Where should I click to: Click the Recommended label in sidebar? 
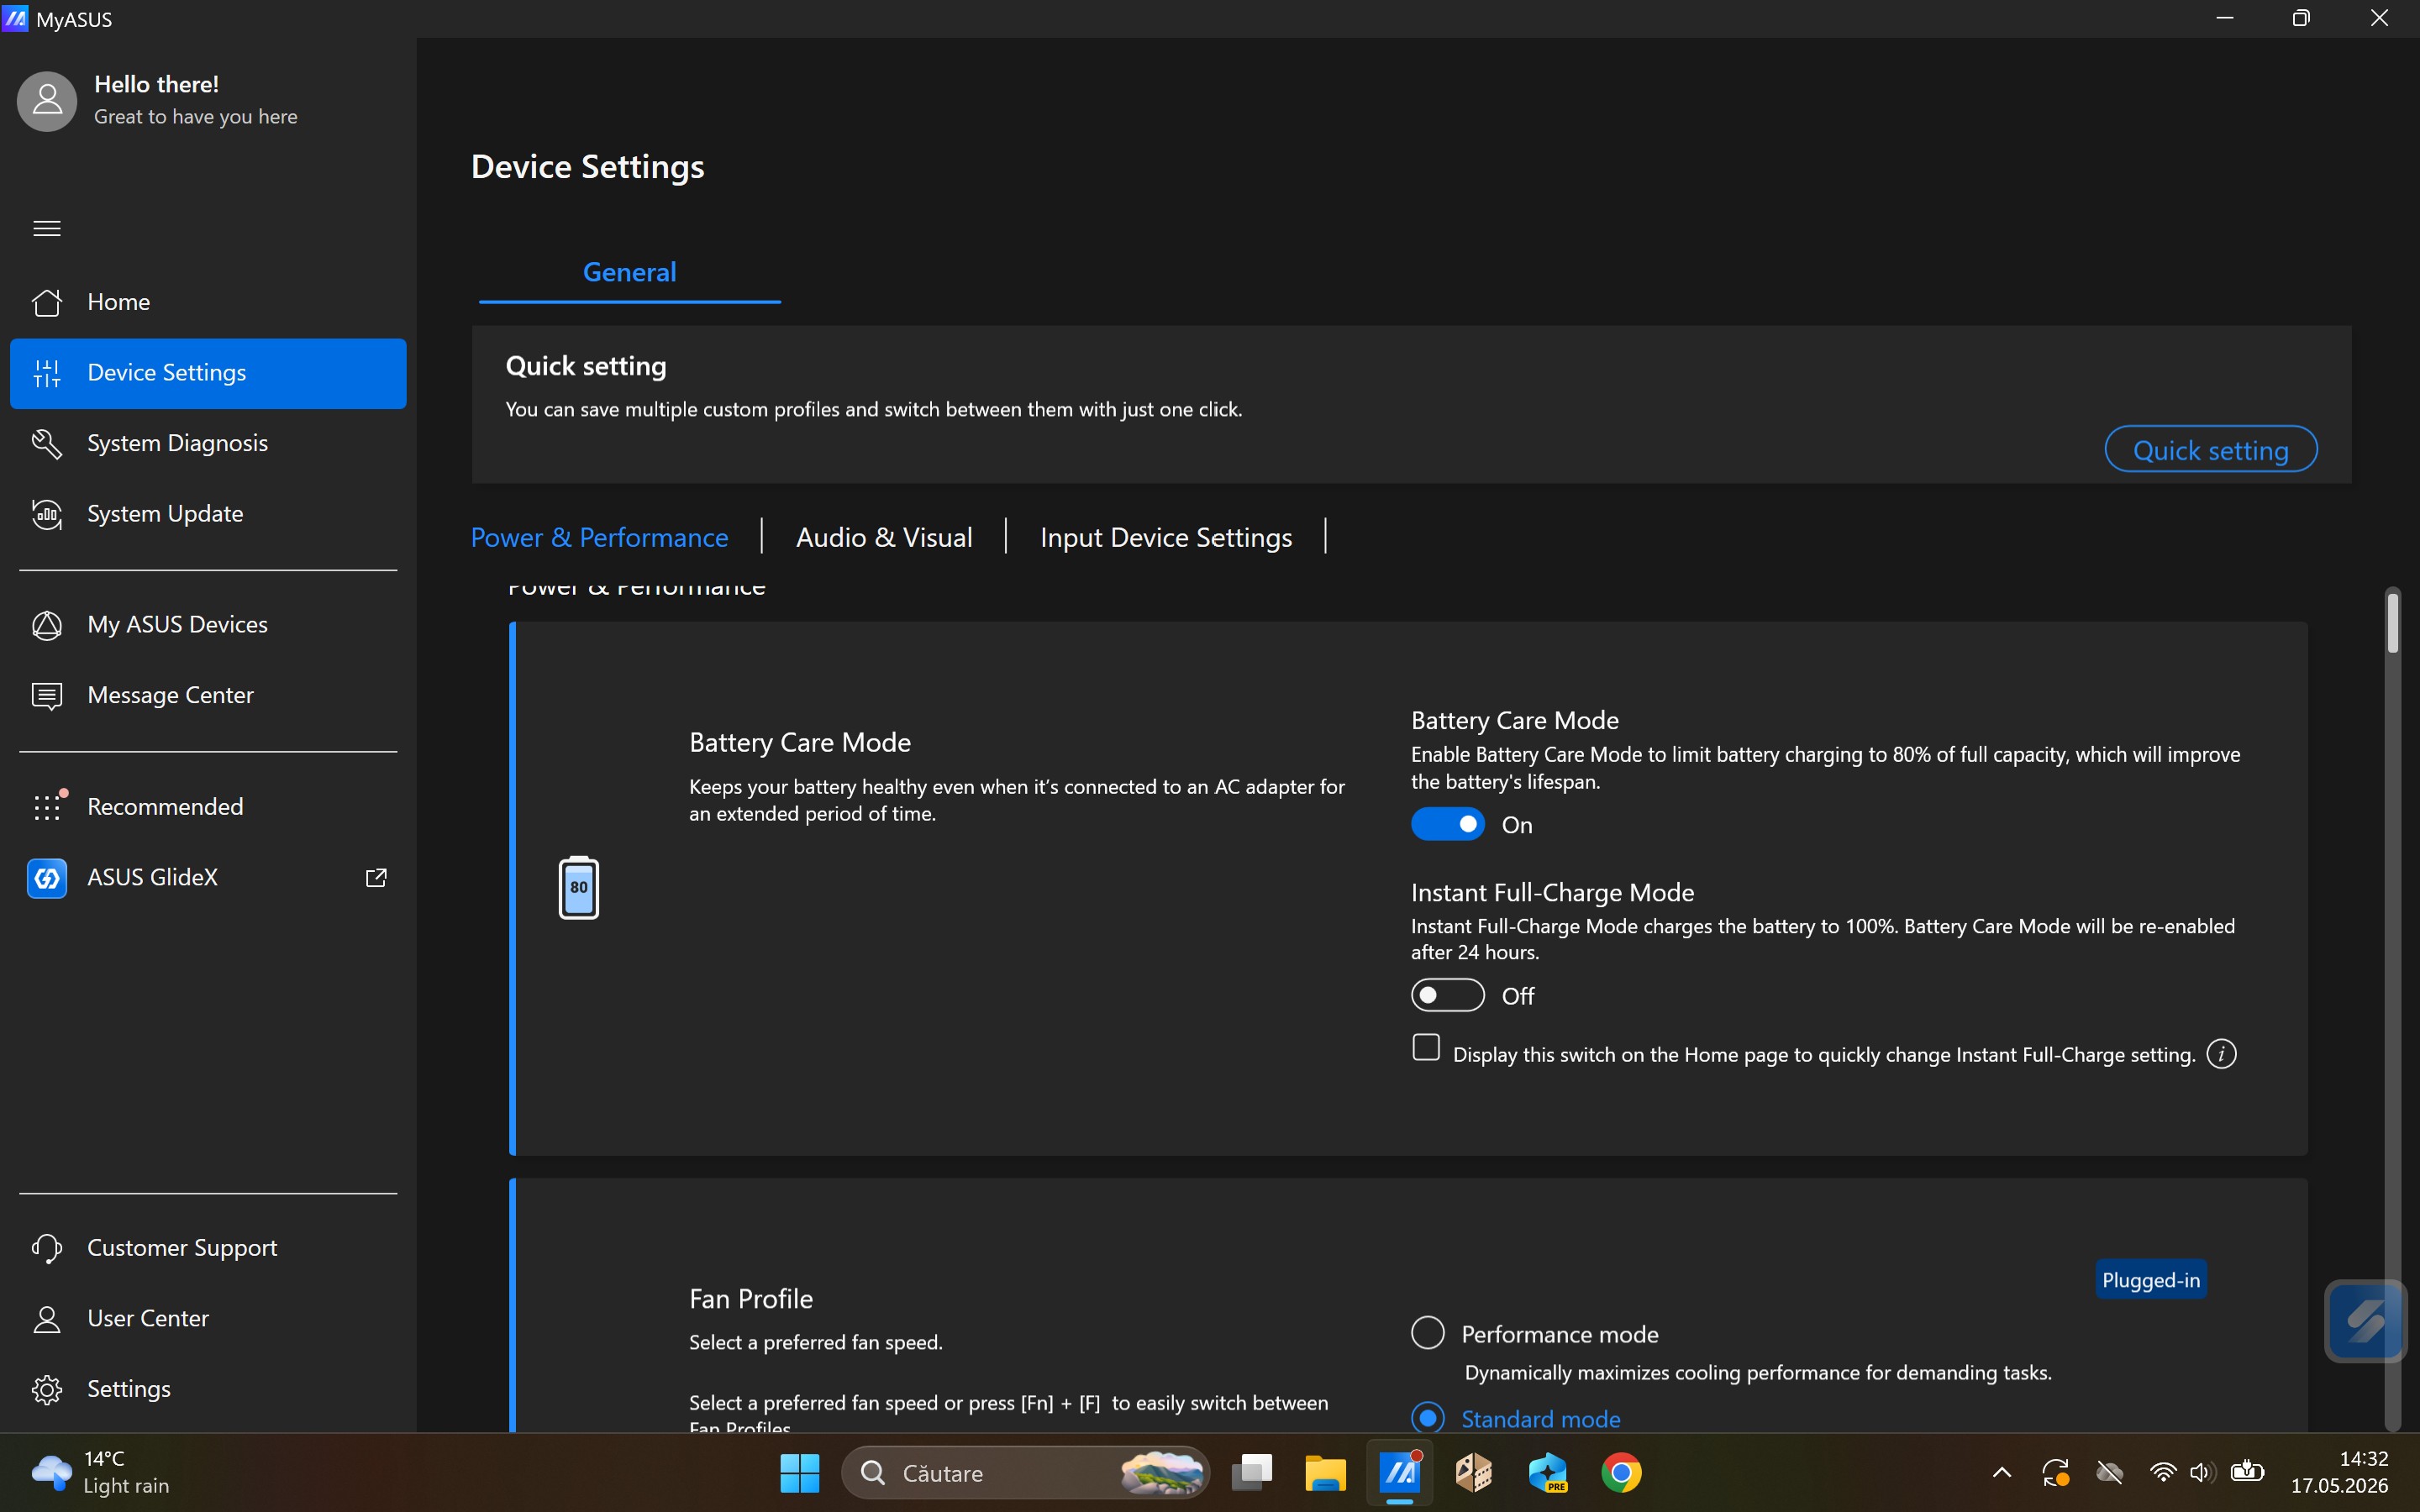[165, 806]
